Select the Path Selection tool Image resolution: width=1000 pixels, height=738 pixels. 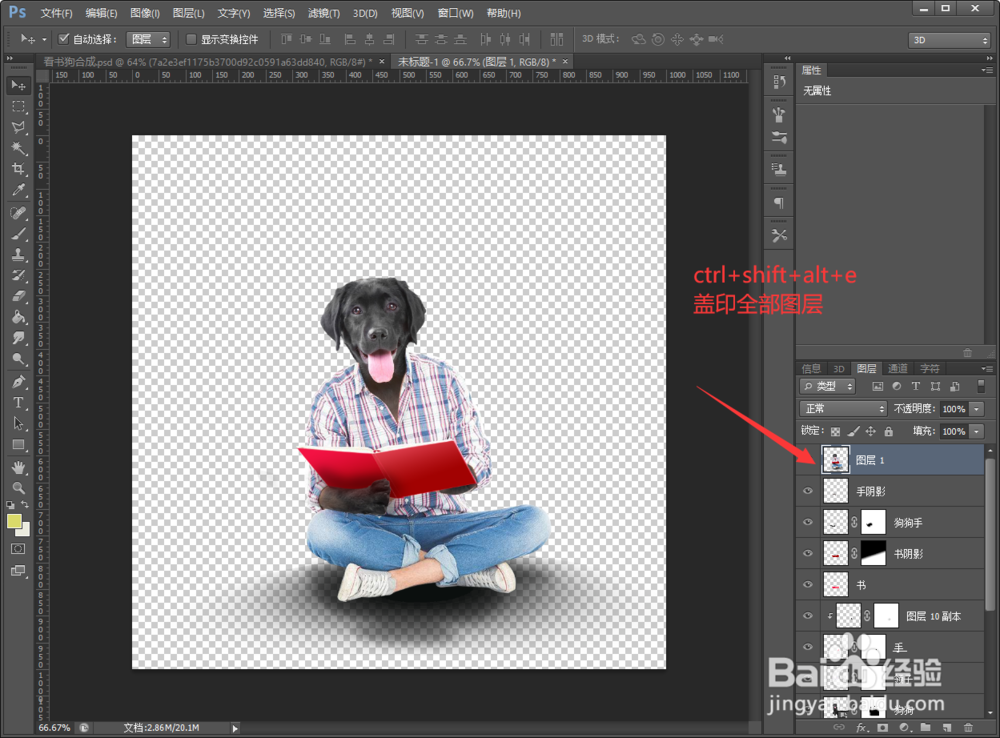18,424
